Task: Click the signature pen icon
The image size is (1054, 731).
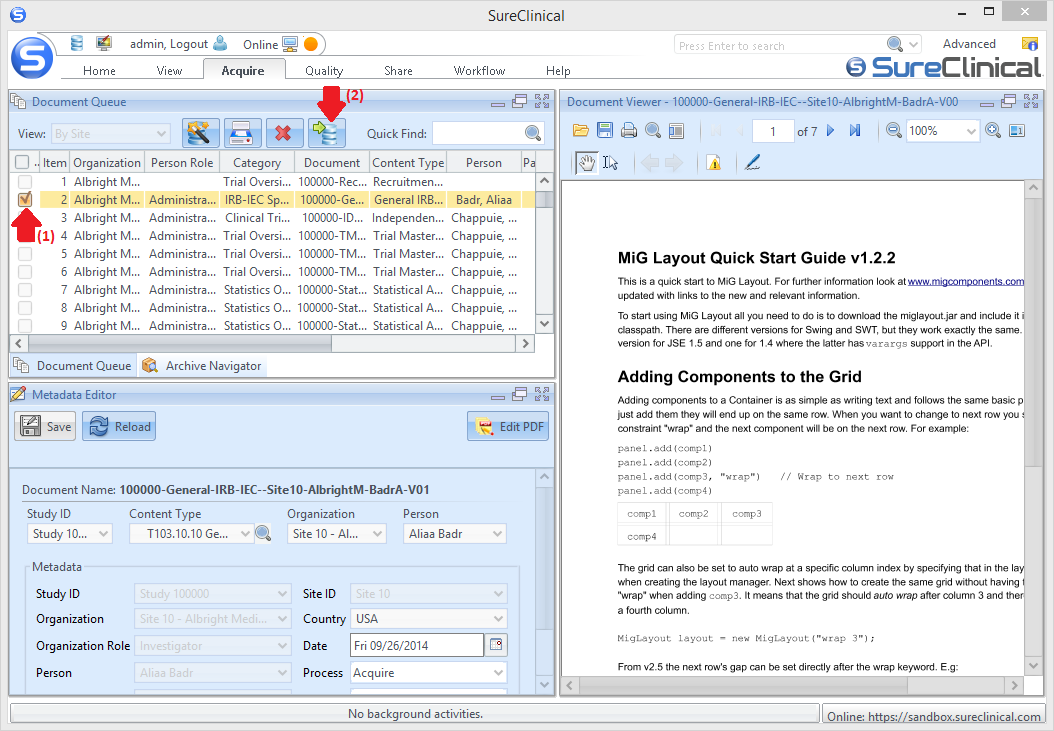Action: pos(752,163)
